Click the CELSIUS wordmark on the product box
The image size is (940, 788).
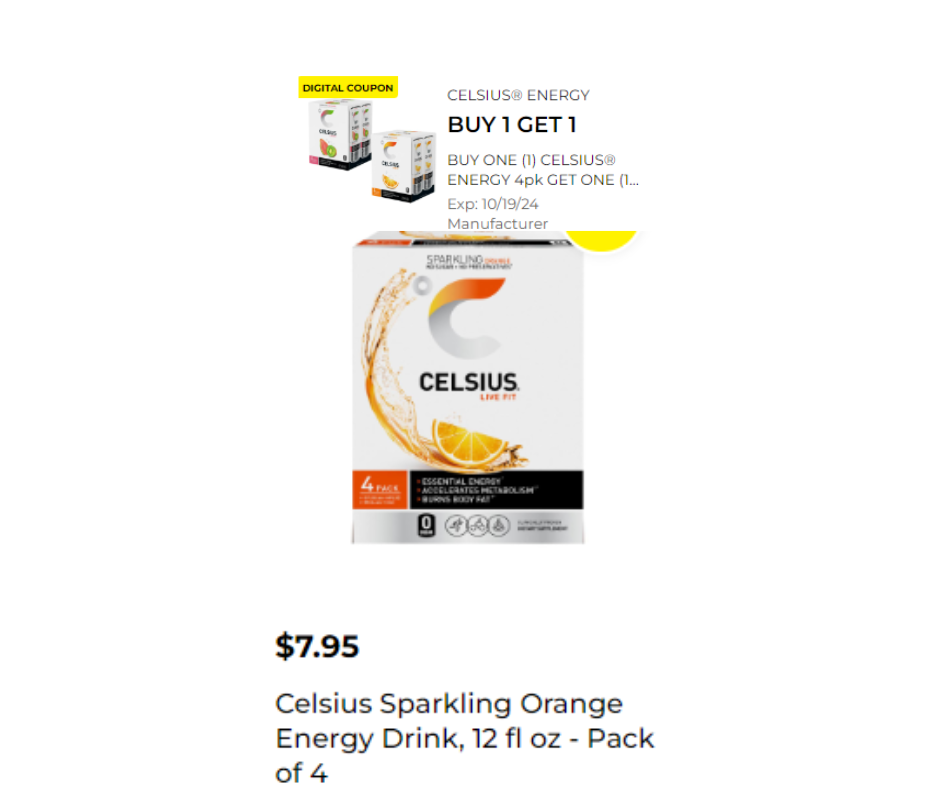(468, 381)
